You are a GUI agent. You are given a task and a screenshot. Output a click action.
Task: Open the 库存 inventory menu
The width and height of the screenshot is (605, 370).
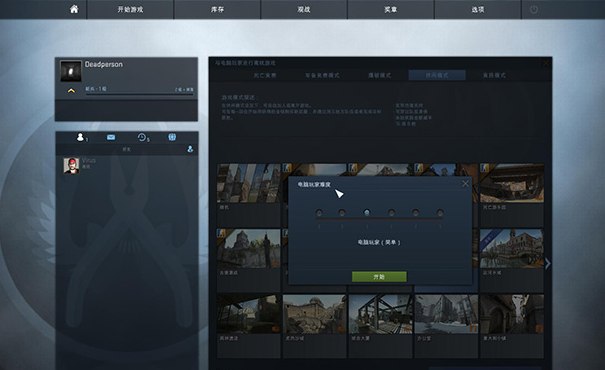click(217, 9)
